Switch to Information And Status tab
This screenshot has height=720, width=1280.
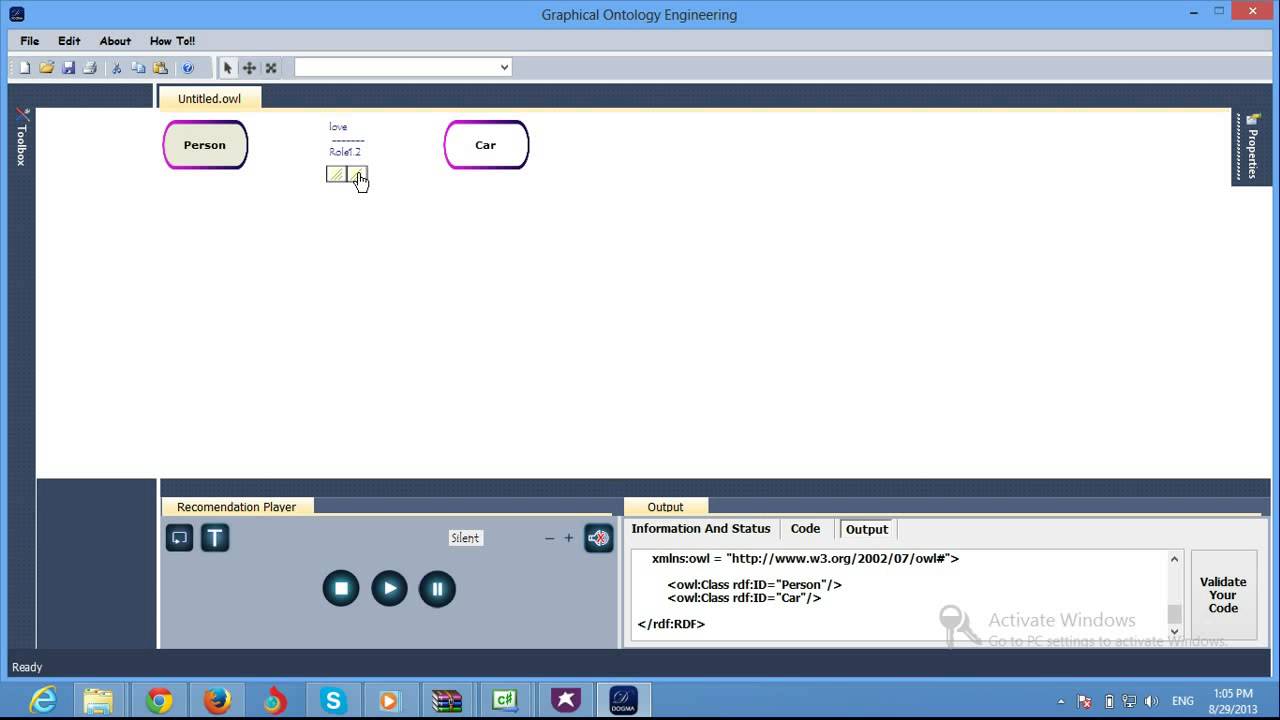pyautogui.click(x=701, y=529)
